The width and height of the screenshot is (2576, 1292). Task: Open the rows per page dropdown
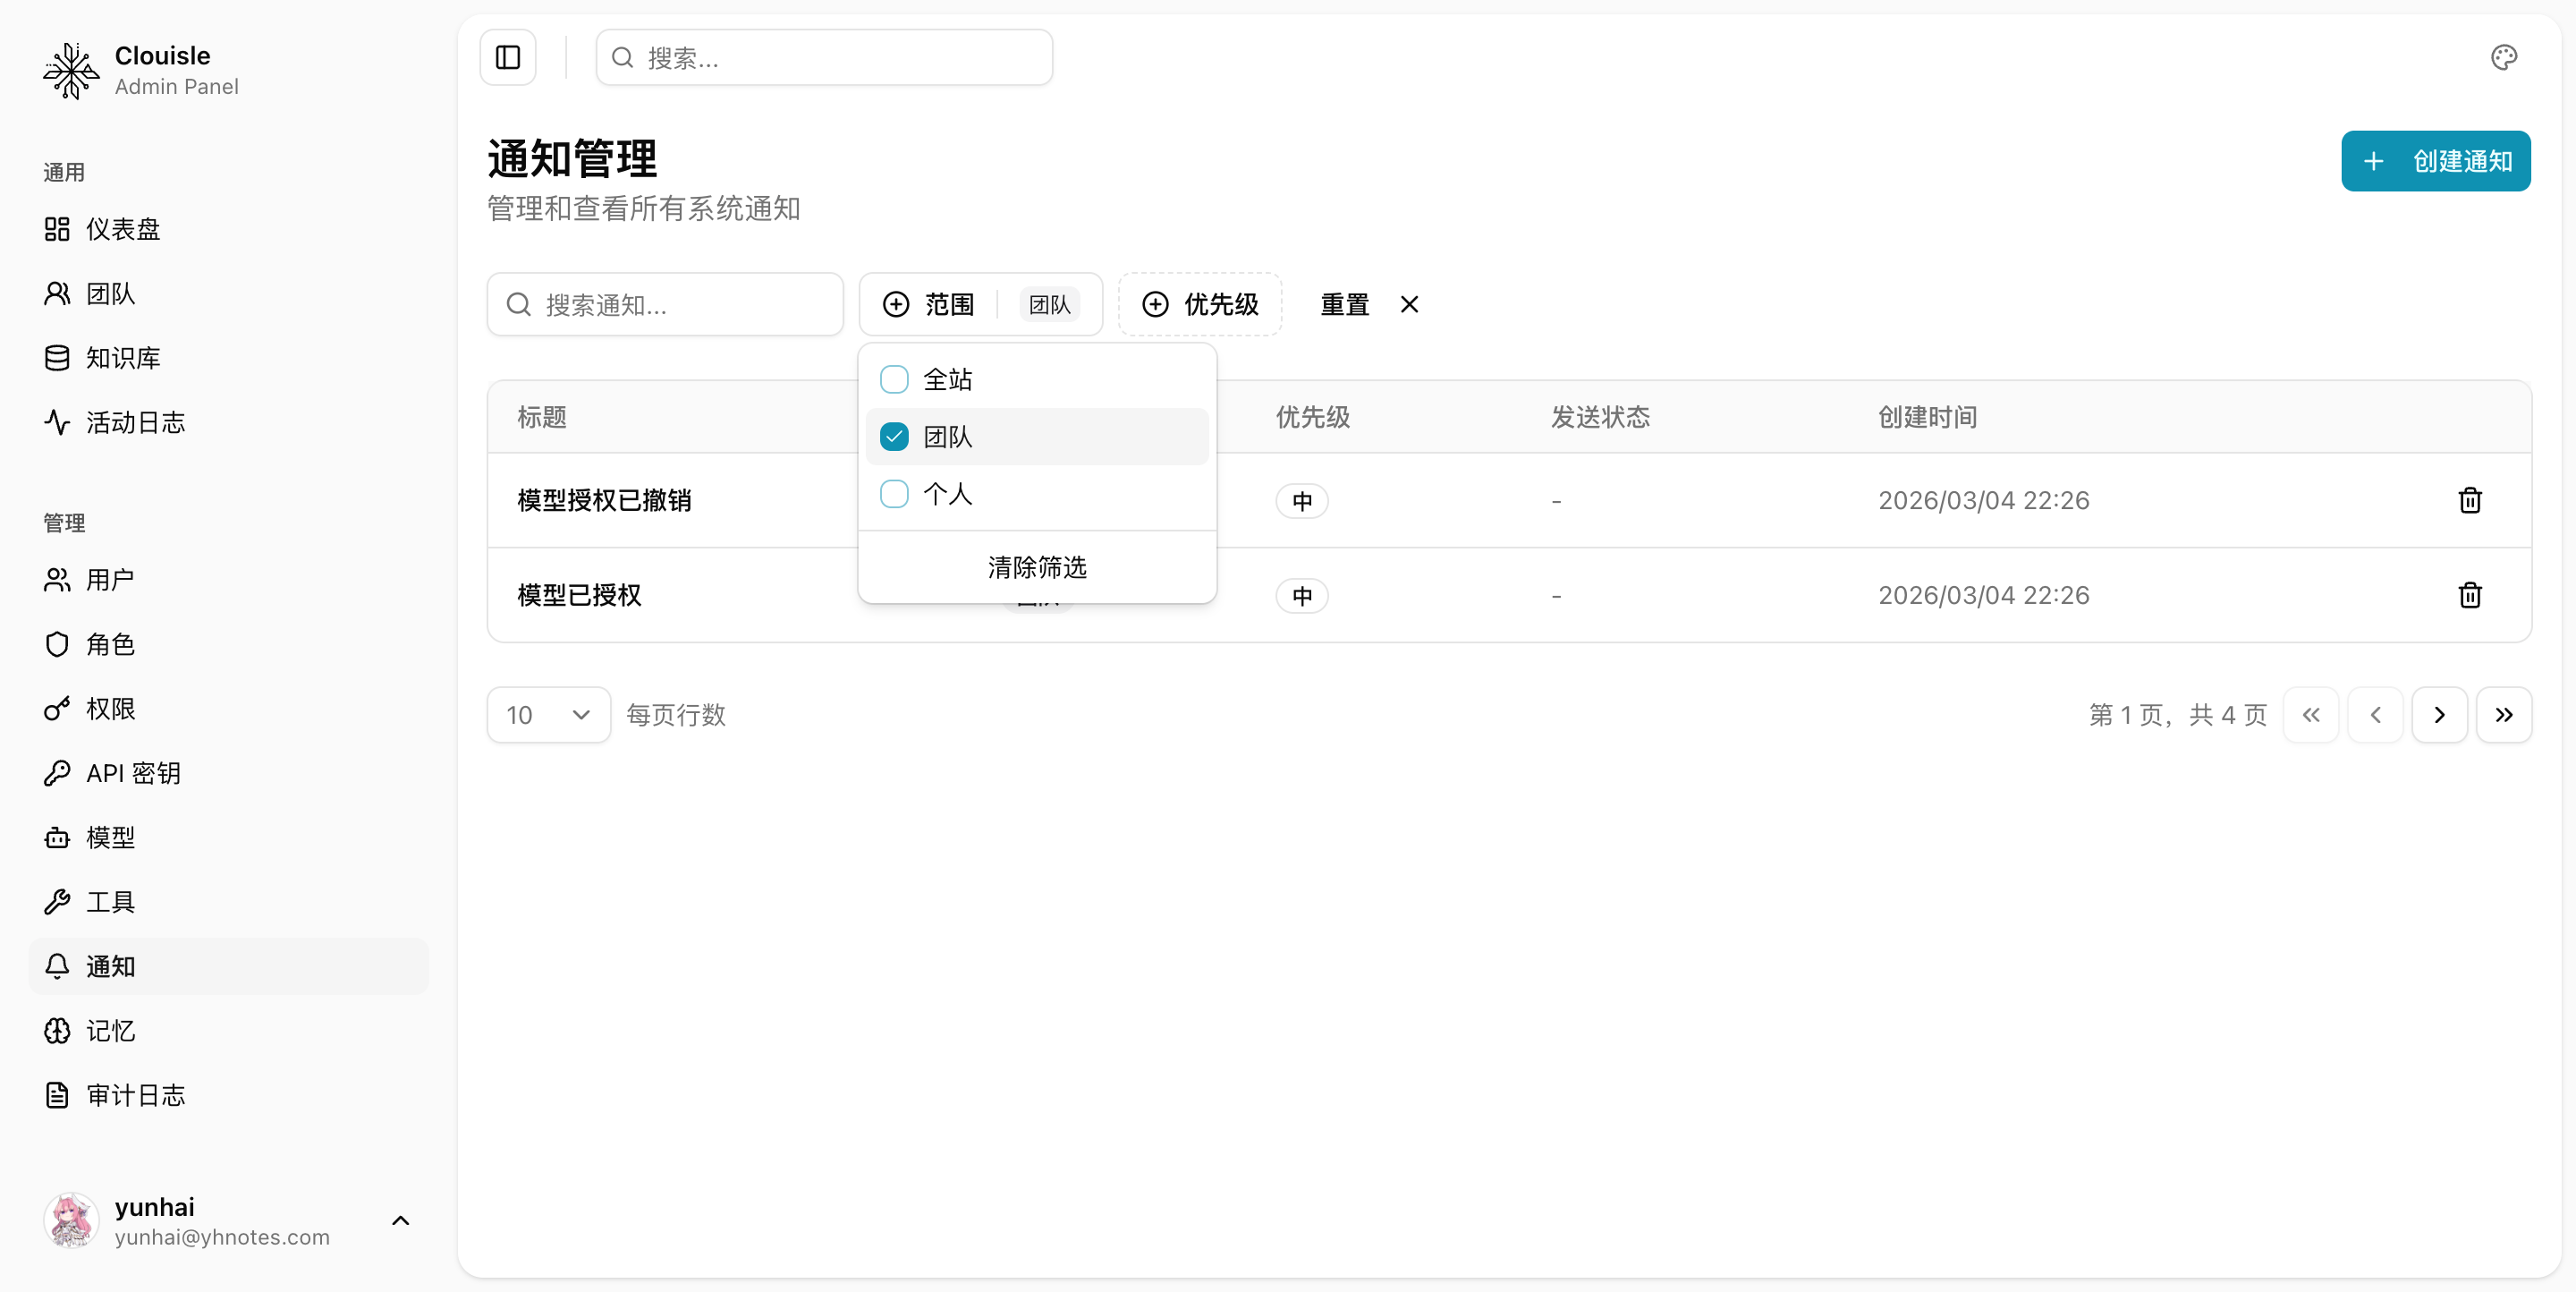click(548, 714)
